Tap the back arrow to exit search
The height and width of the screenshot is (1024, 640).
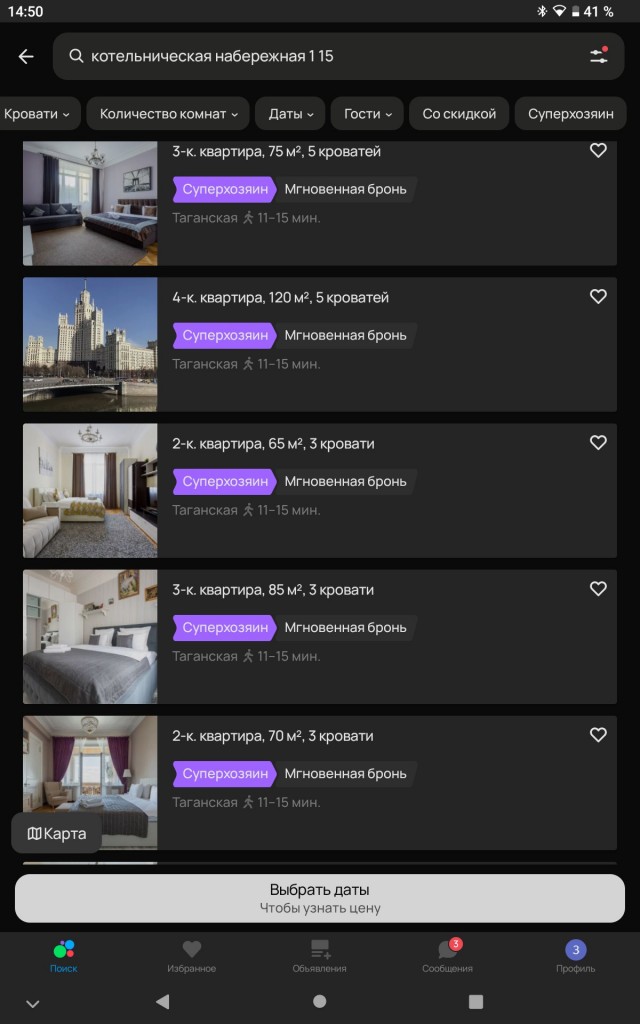pos(25,57)
